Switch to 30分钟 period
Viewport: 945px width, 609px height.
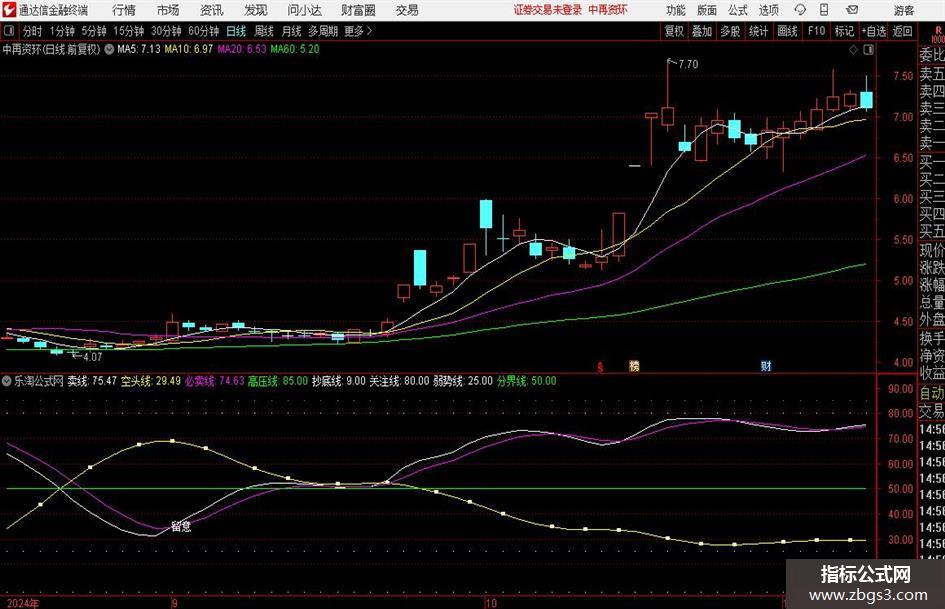point(166,31)
